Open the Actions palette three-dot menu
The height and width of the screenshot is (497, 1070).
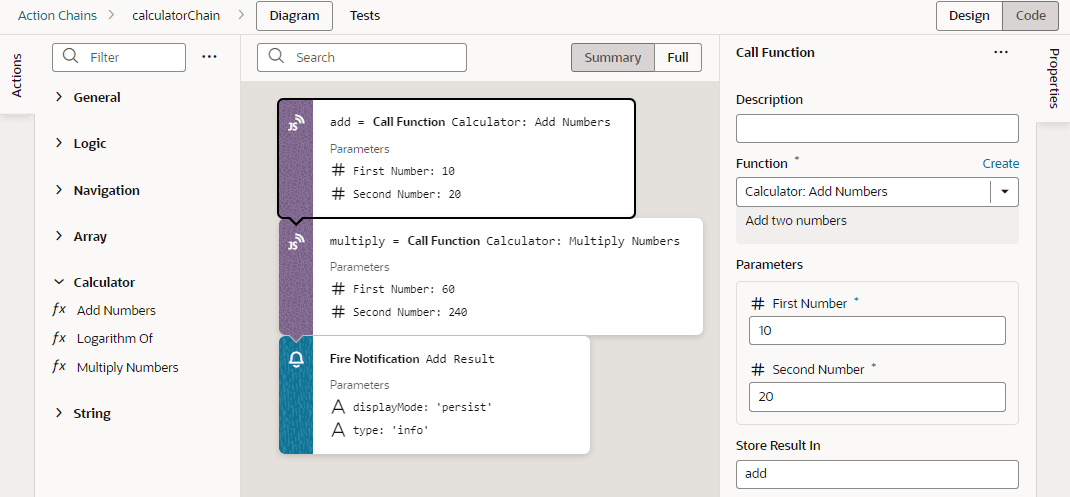pos(209,57)
